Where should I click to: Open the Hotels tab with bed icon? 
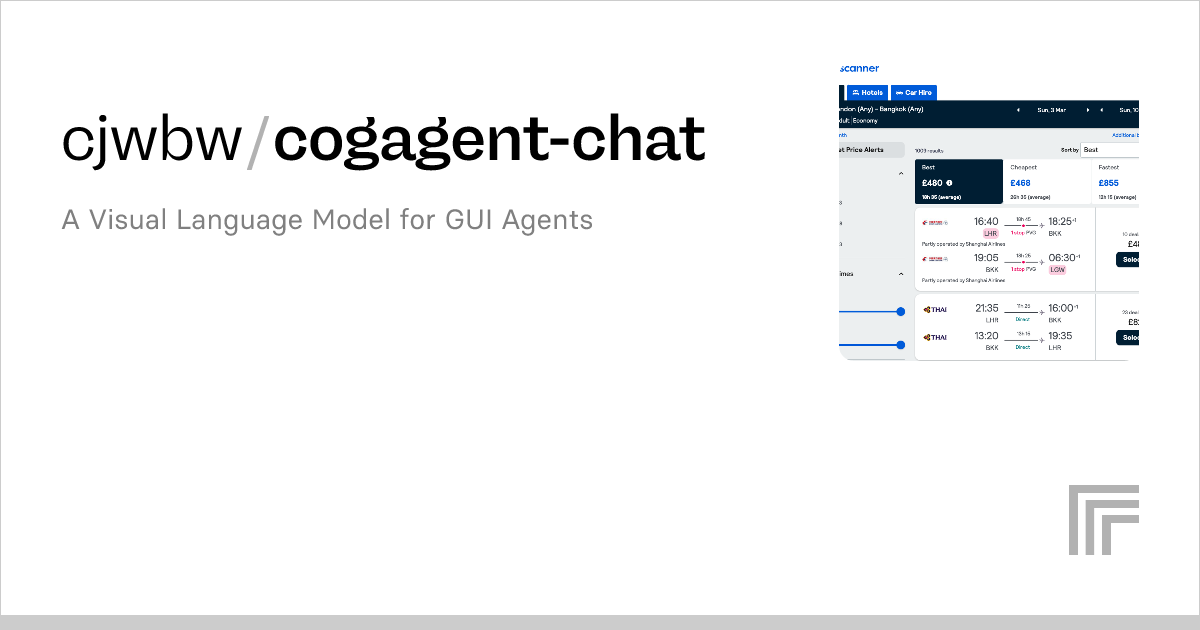coord(867,92)
